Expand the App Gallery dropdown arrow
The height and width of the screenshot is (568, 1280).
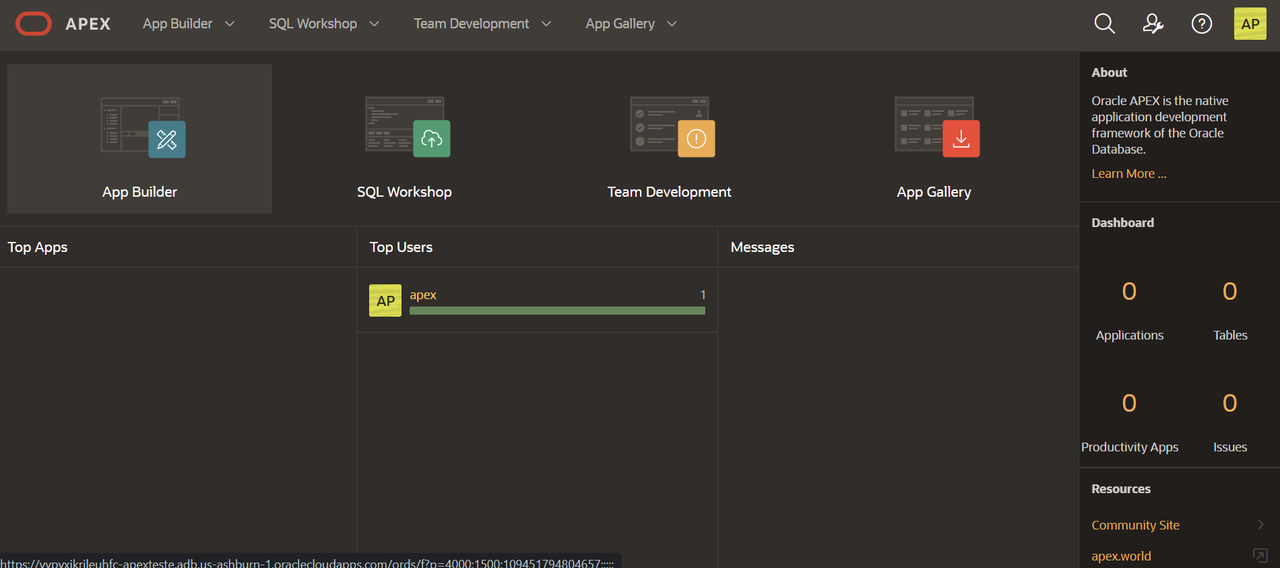click(x=671, y=24)
